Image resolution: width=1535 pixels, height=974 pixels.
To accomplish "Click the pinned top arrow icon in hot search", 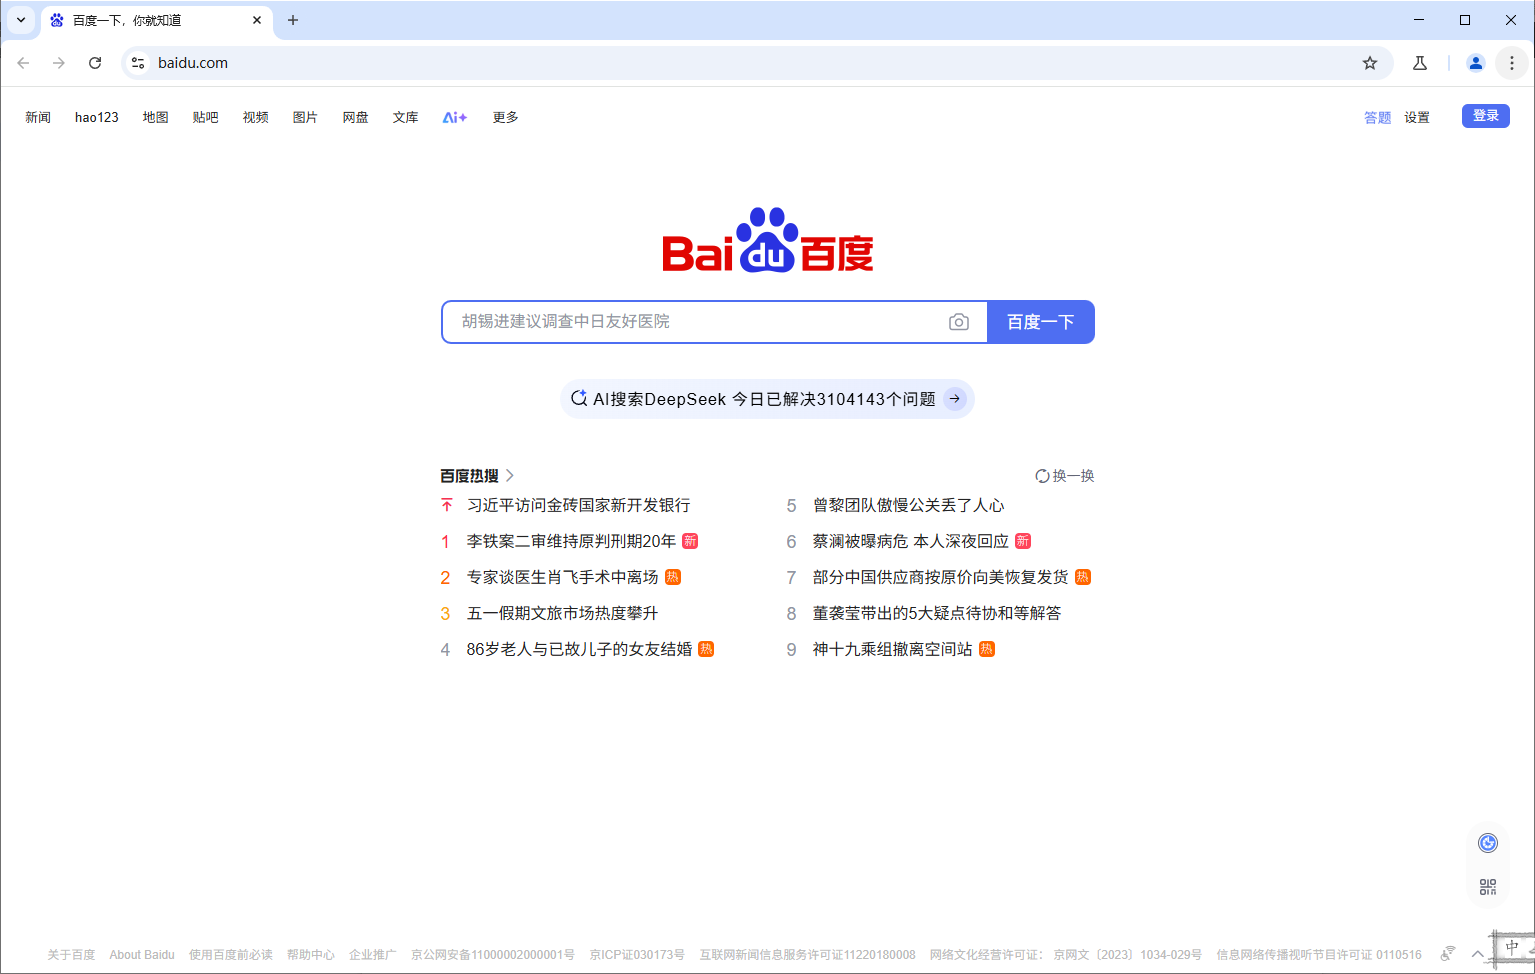I will click(446, 505).
